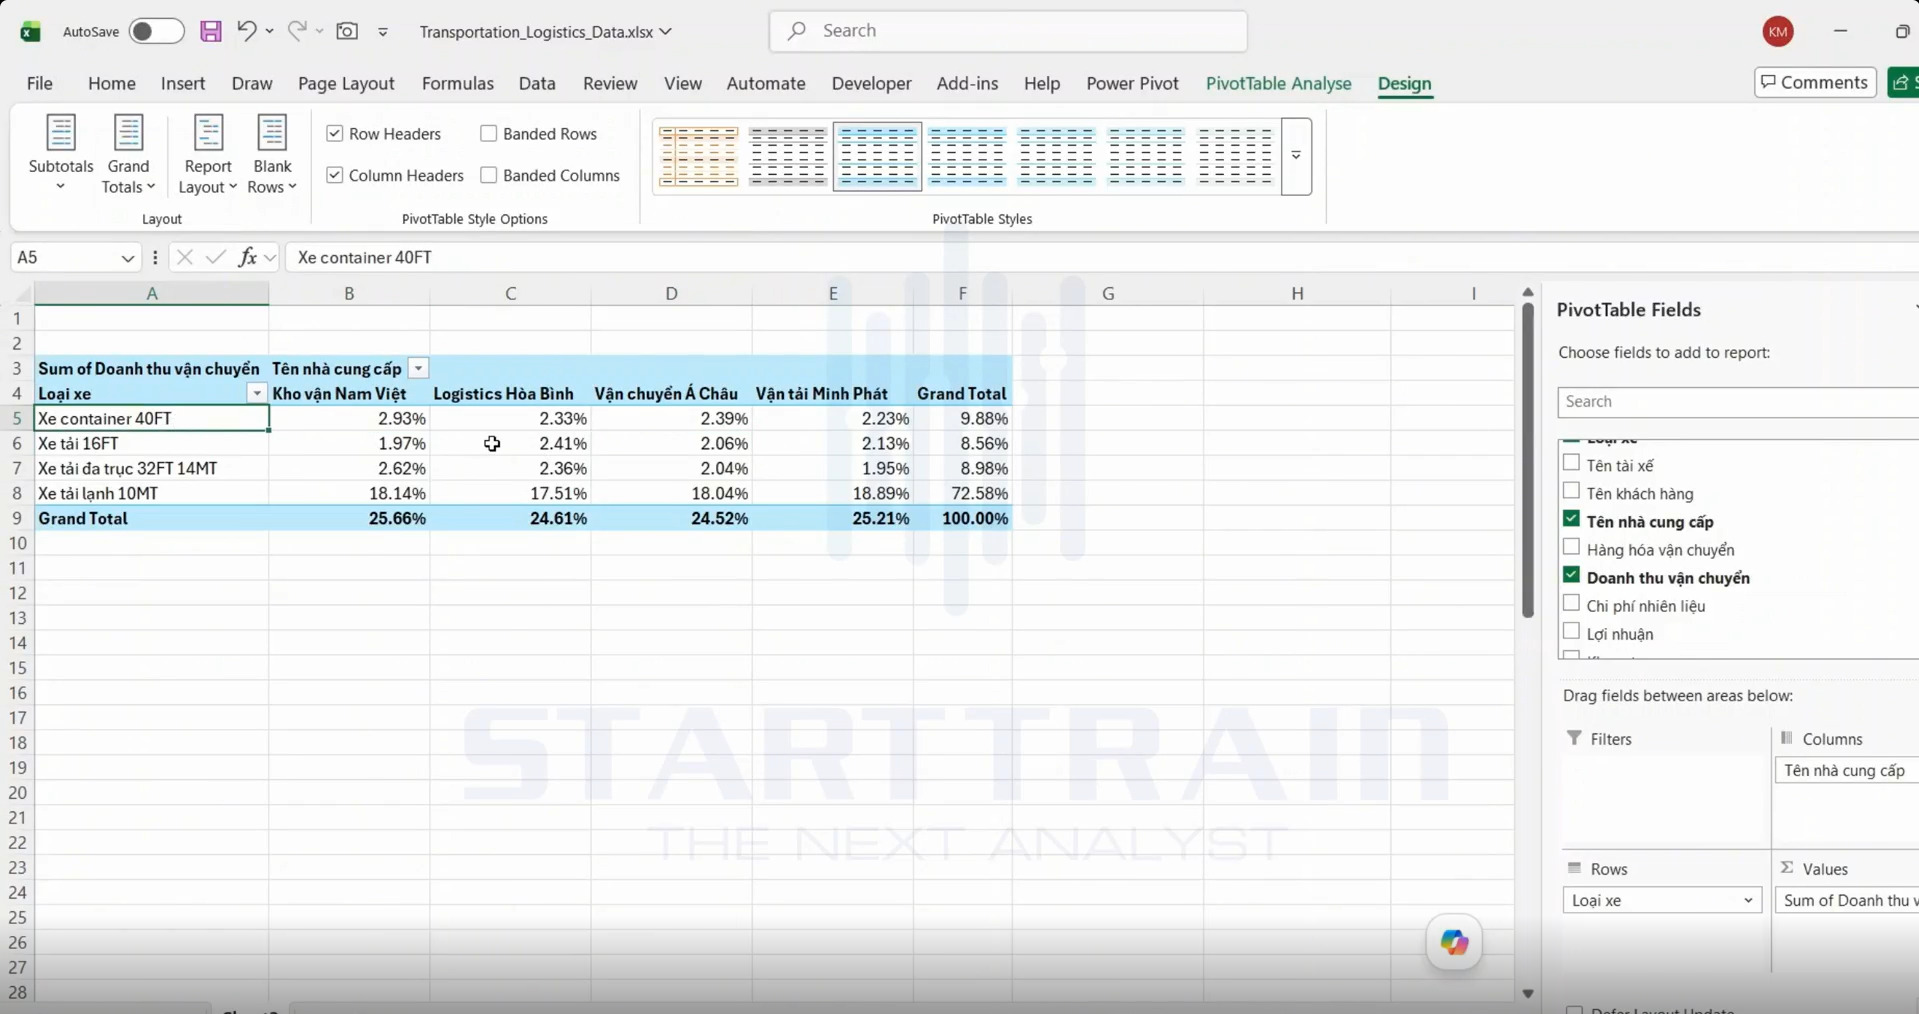Toggle the AutoSave switch
The image size is (1919, 1014).
pos(156,31)
